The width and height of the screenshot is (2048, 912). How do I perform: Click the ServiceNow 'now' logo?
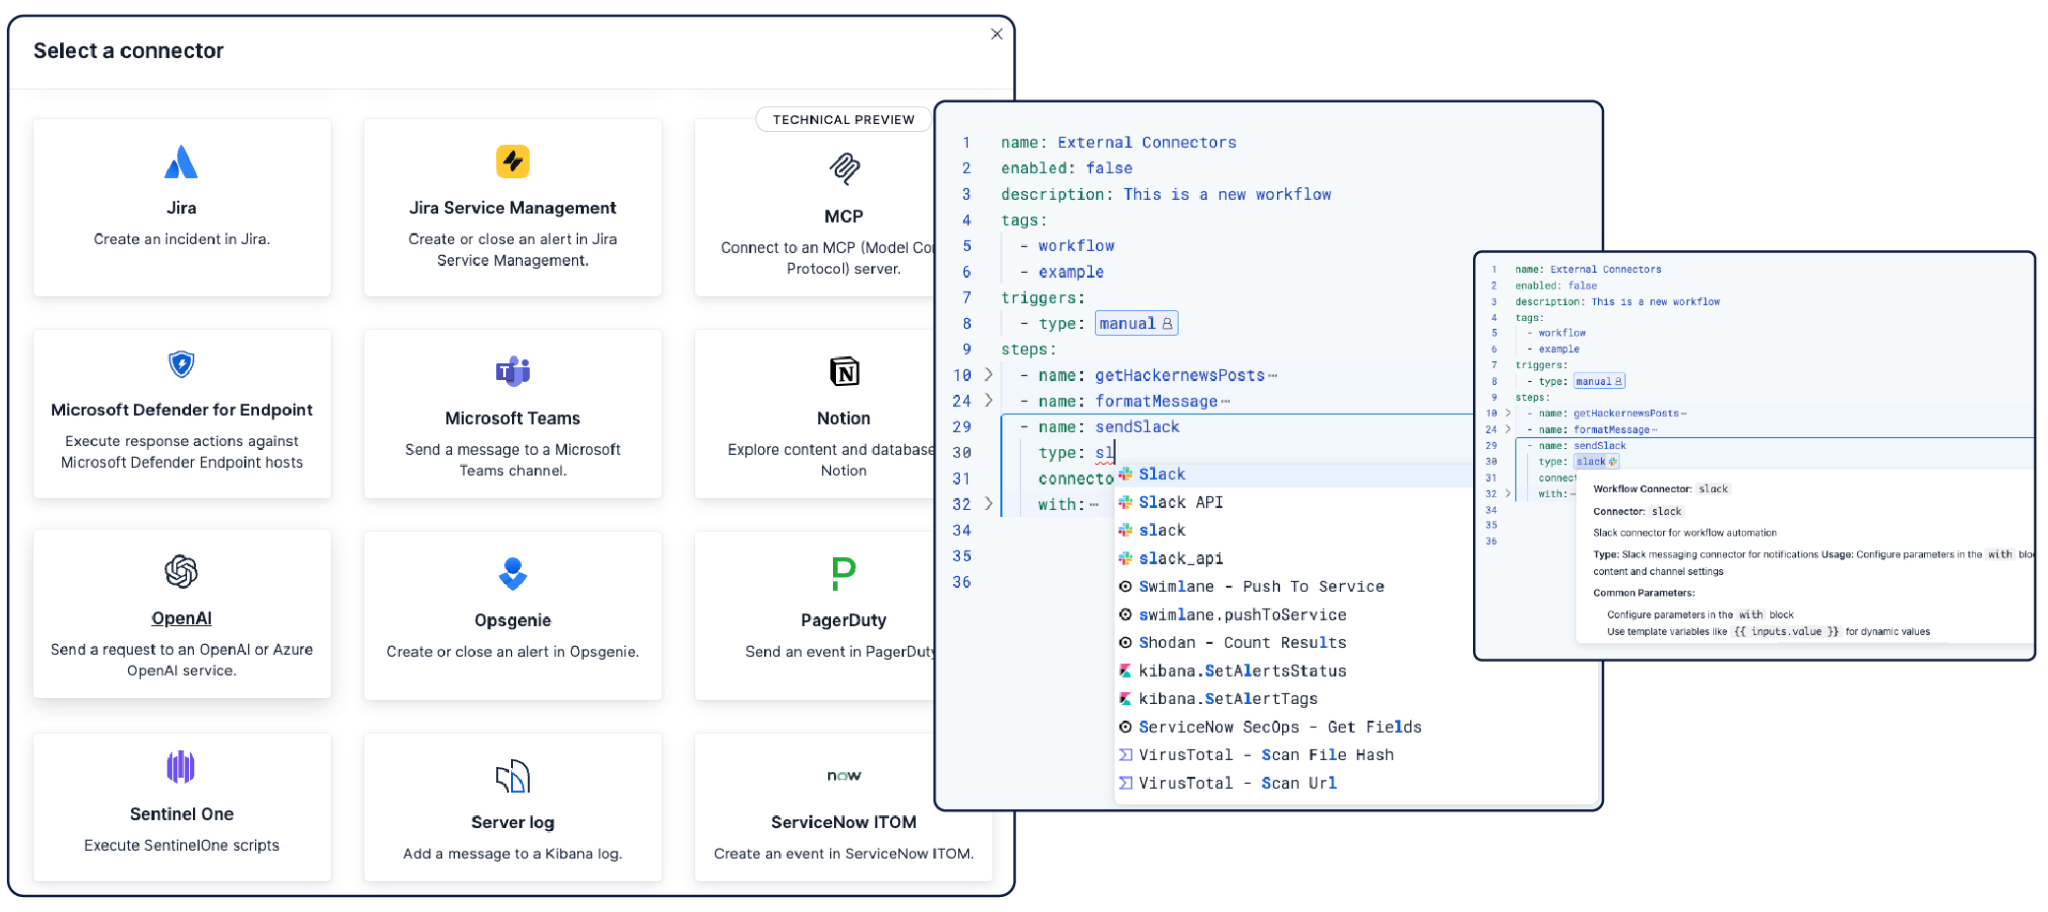(x=844, y=776)
